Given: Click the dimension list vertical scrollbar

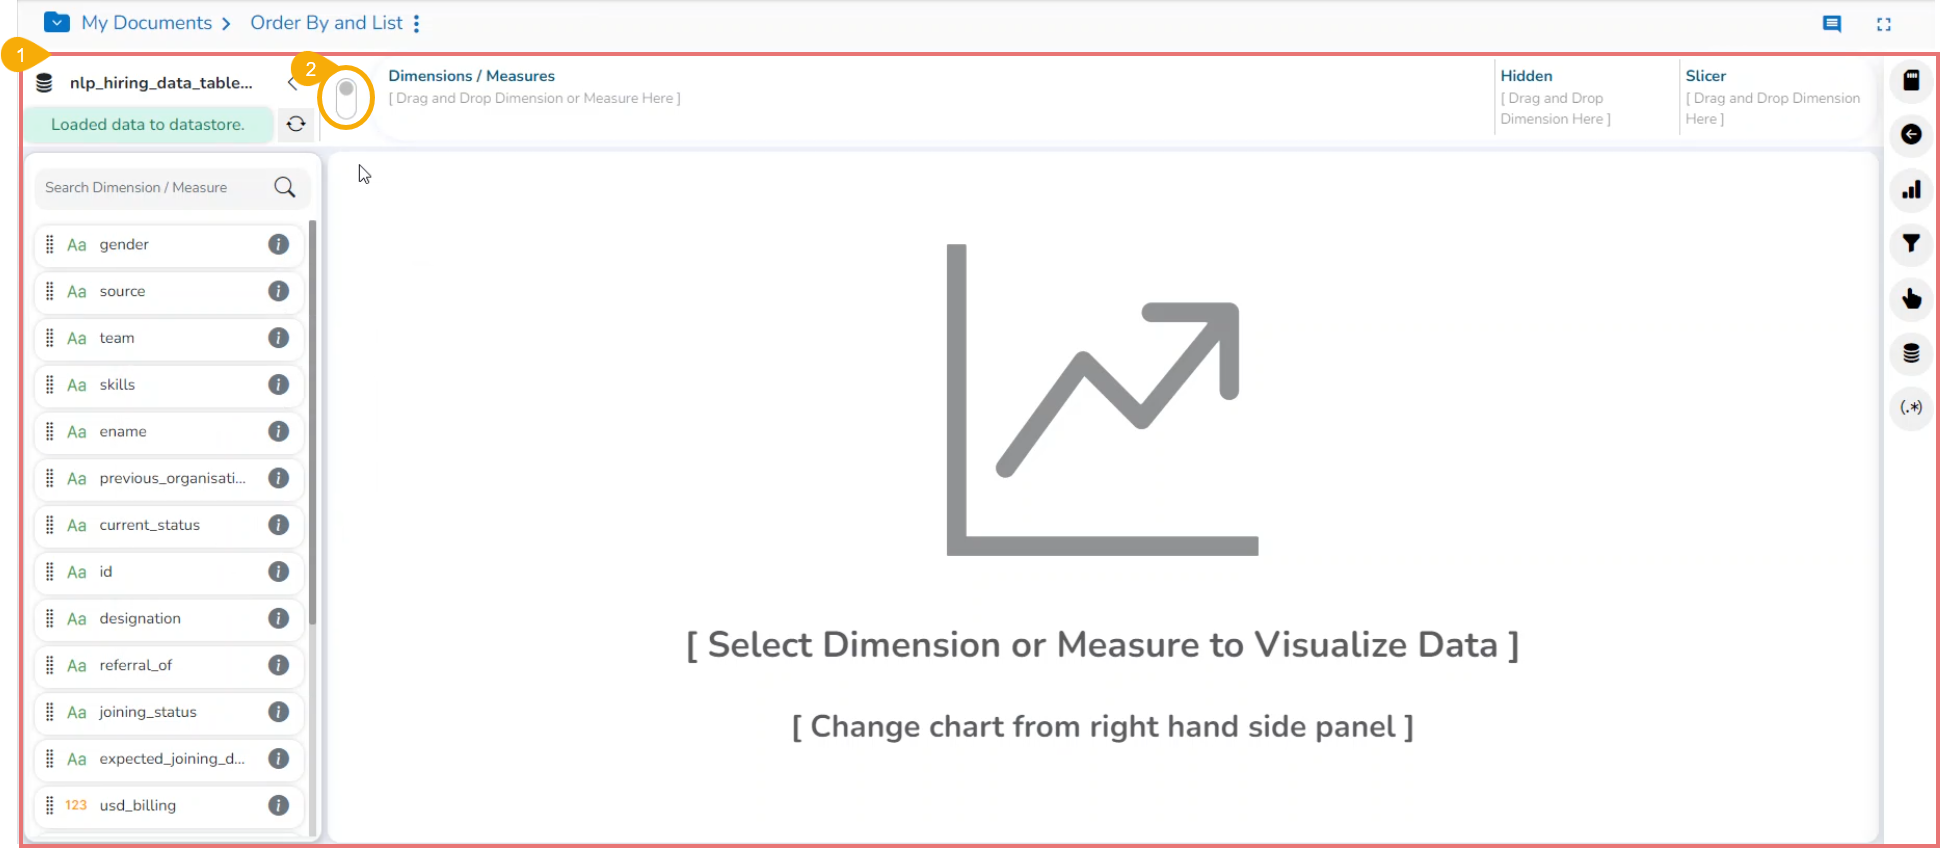Looking at the screenshot, I should pyautogui.click(x=313, y=420).
